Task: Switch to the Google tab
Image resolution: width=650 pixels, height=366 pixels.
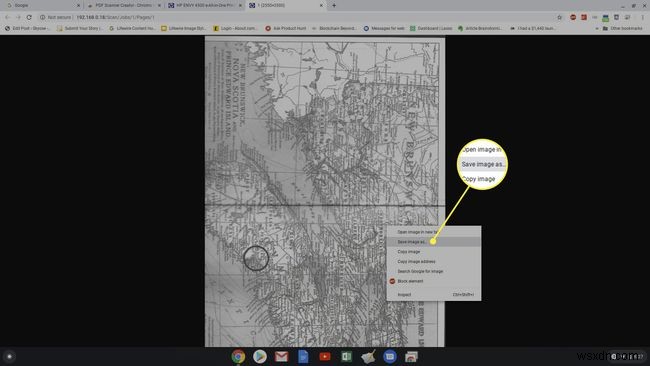Action: [x=41, y=5]
